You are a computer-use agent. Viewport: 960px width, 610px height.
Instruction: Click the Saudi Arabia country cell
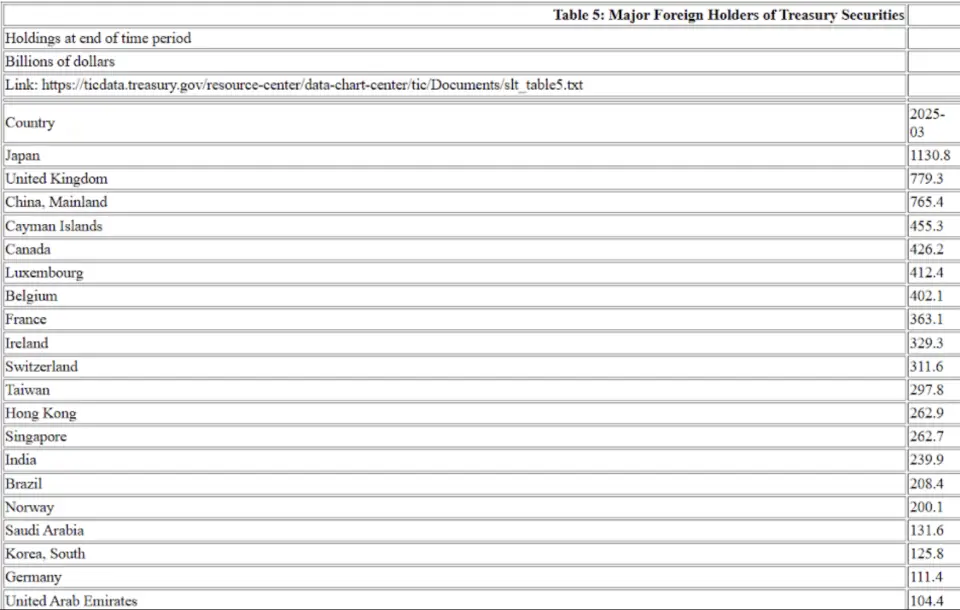[x=455, y=530]
